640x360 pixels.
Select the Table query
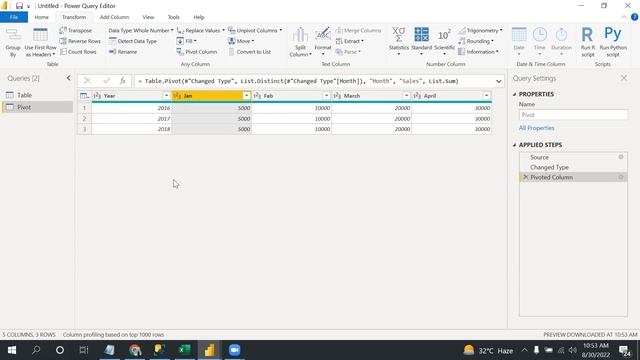point(38,95)
